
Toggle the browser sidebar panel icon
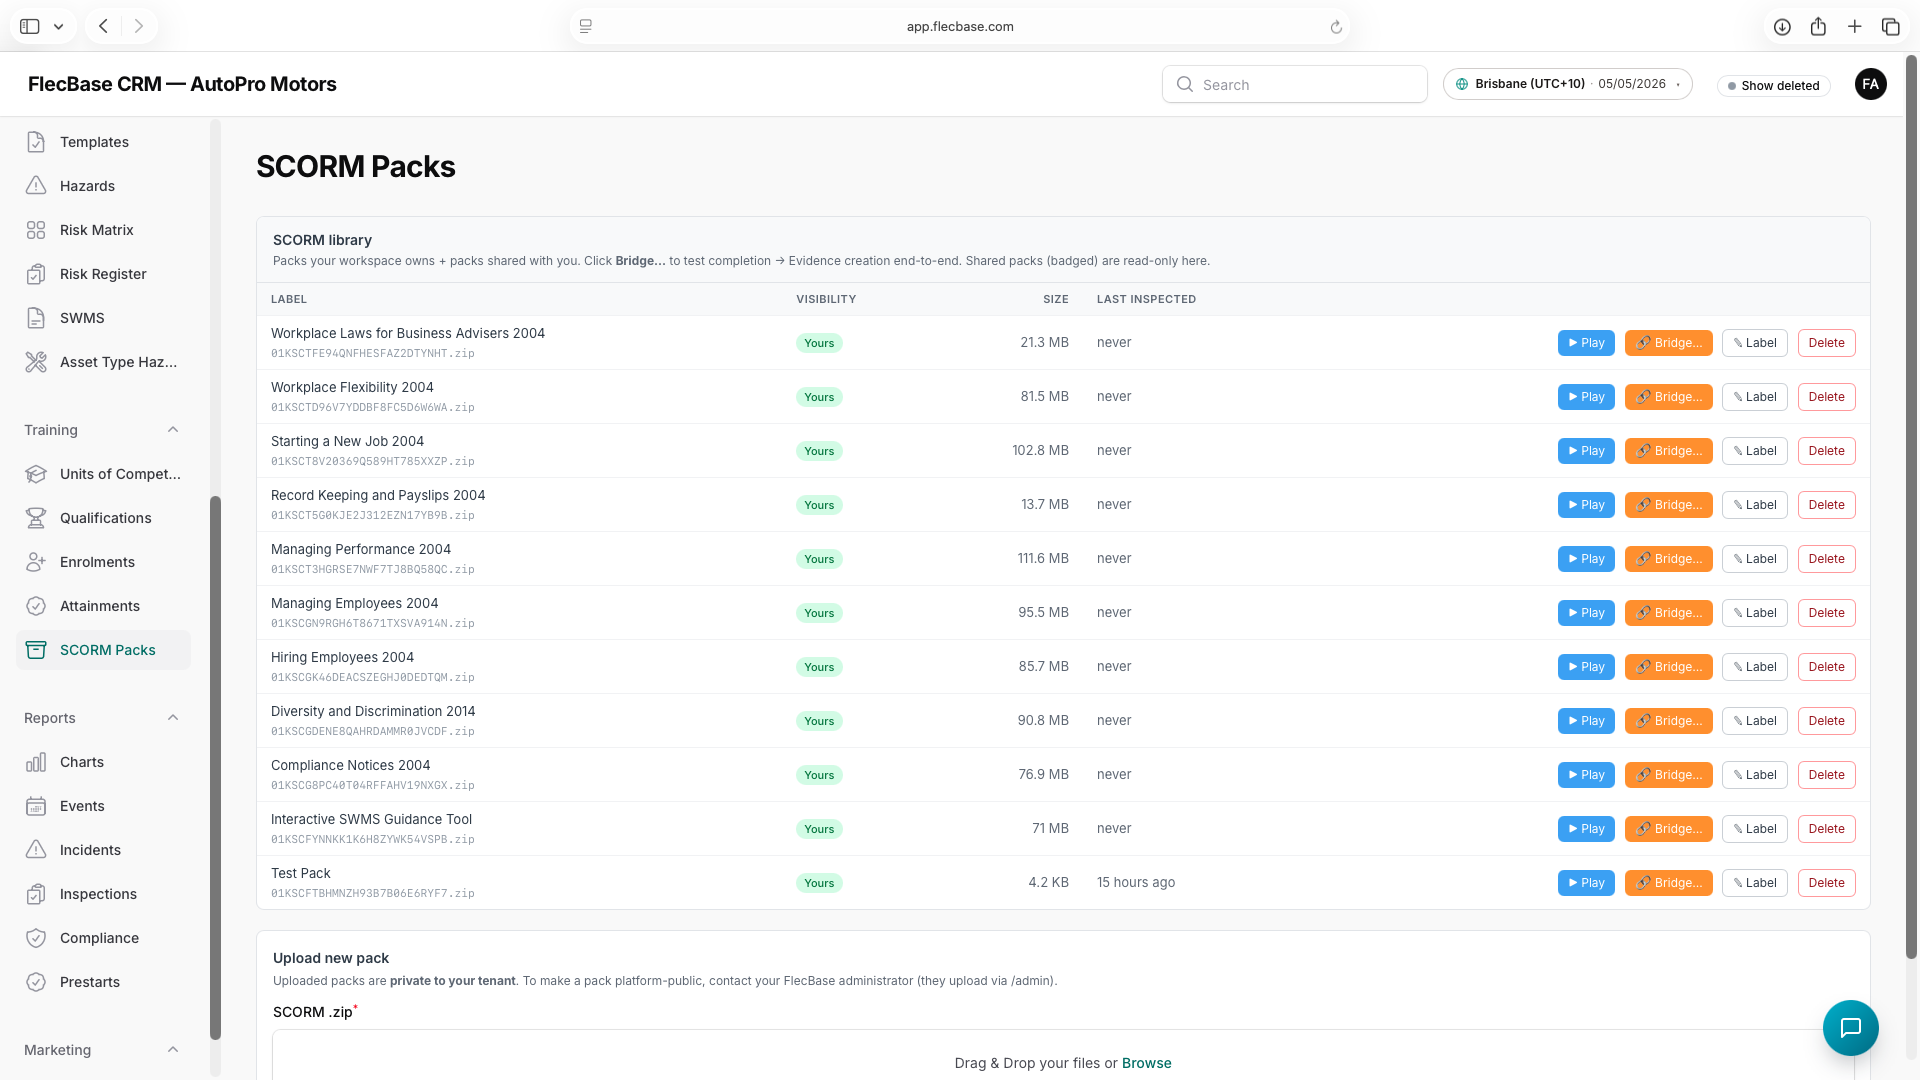point(30,27)
